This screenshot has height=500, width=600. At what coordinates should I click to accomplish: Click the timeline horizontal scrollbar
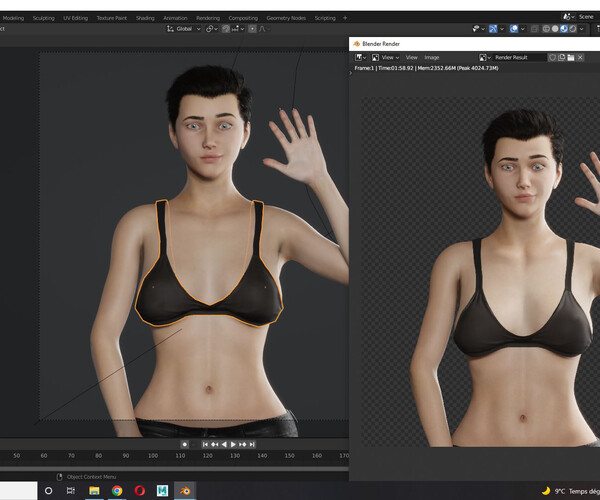tap(174, 468)
